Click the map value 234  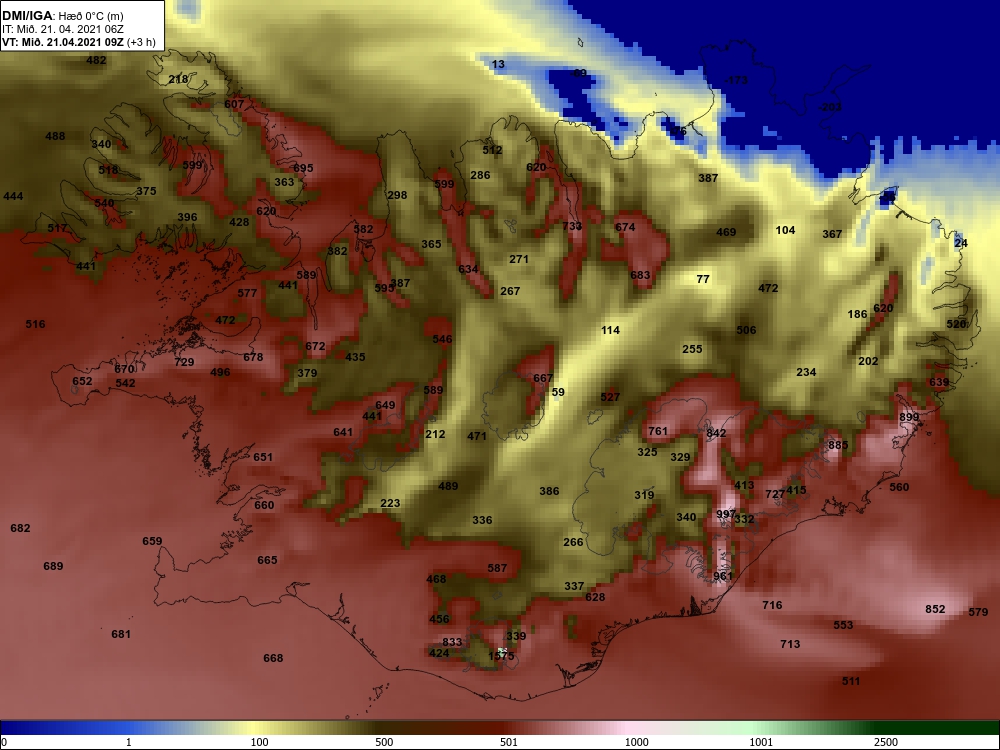point(806,372)
